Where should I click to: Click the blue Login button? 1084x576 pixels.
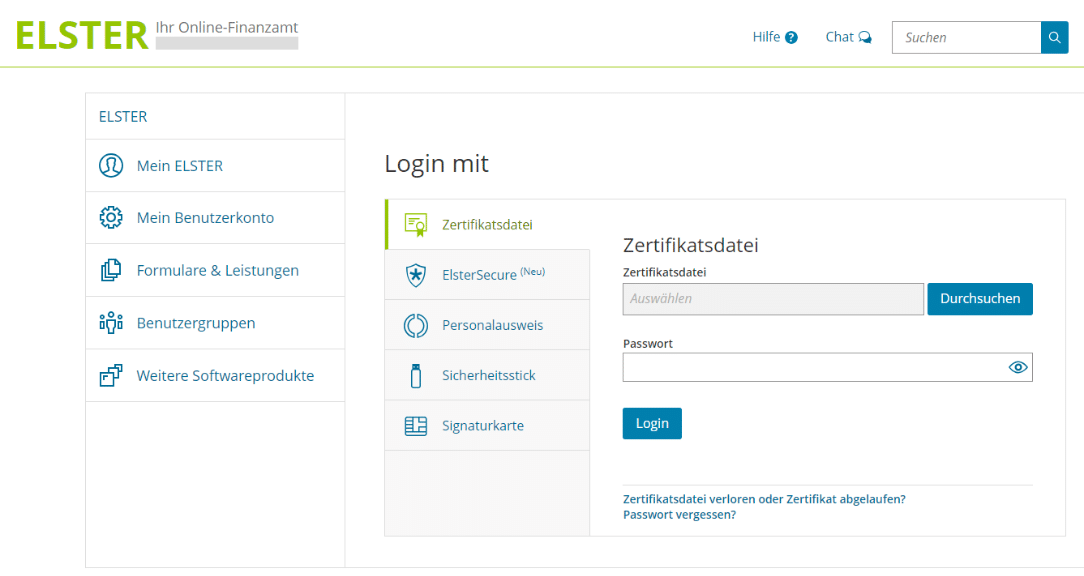[652, 423]
